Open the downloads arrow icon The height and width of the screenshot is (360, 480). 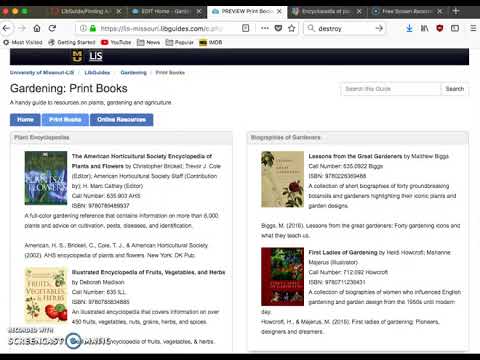(409, 28)
